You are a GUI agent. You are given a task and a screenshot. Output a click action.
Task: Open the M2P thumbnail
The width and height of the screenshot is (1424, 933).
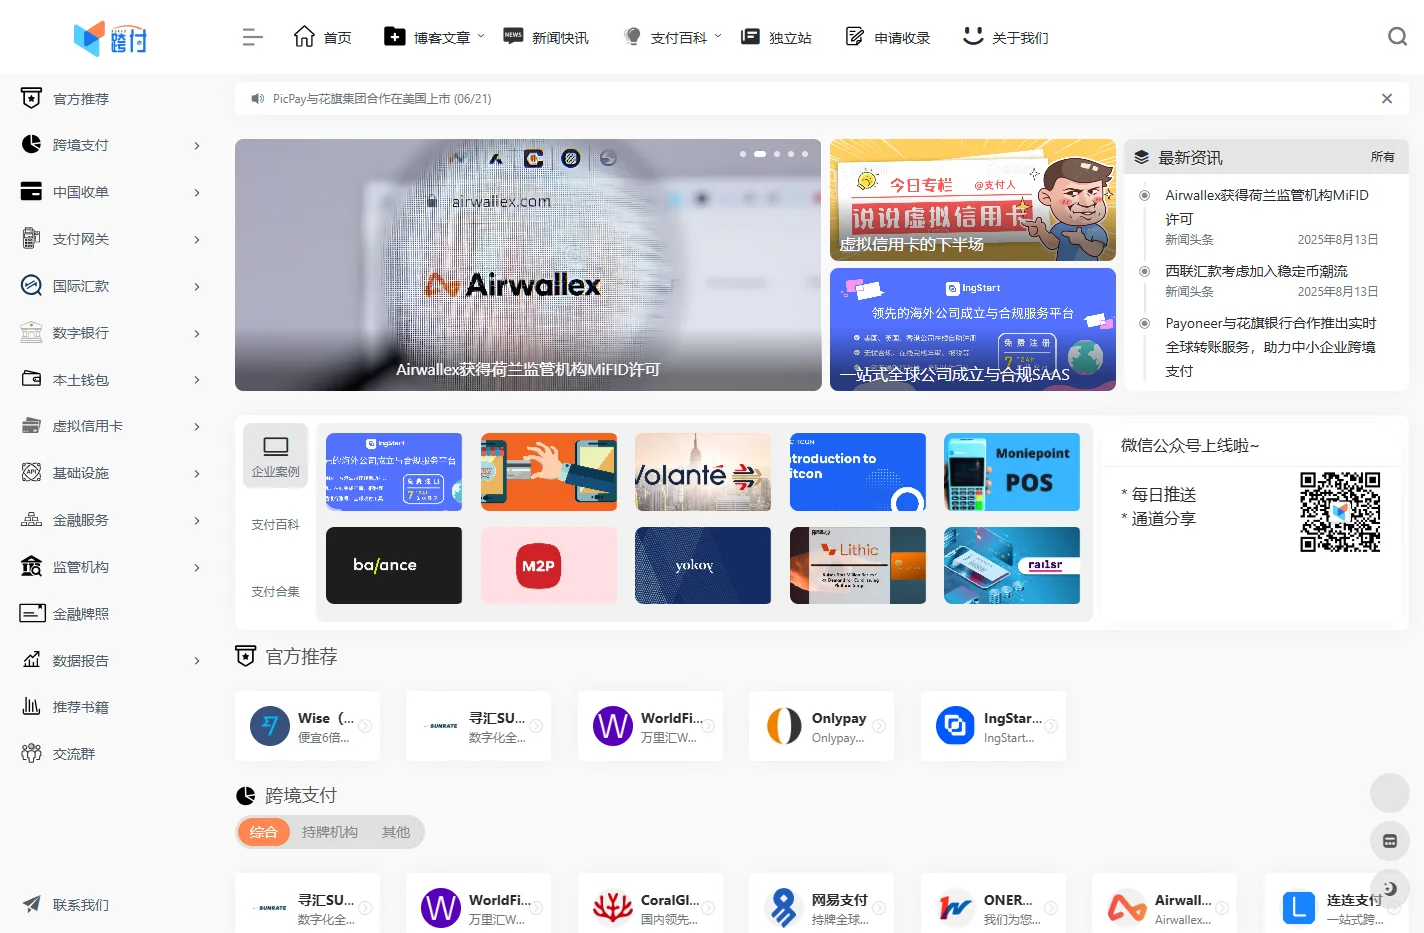click(x=549, y=565)
